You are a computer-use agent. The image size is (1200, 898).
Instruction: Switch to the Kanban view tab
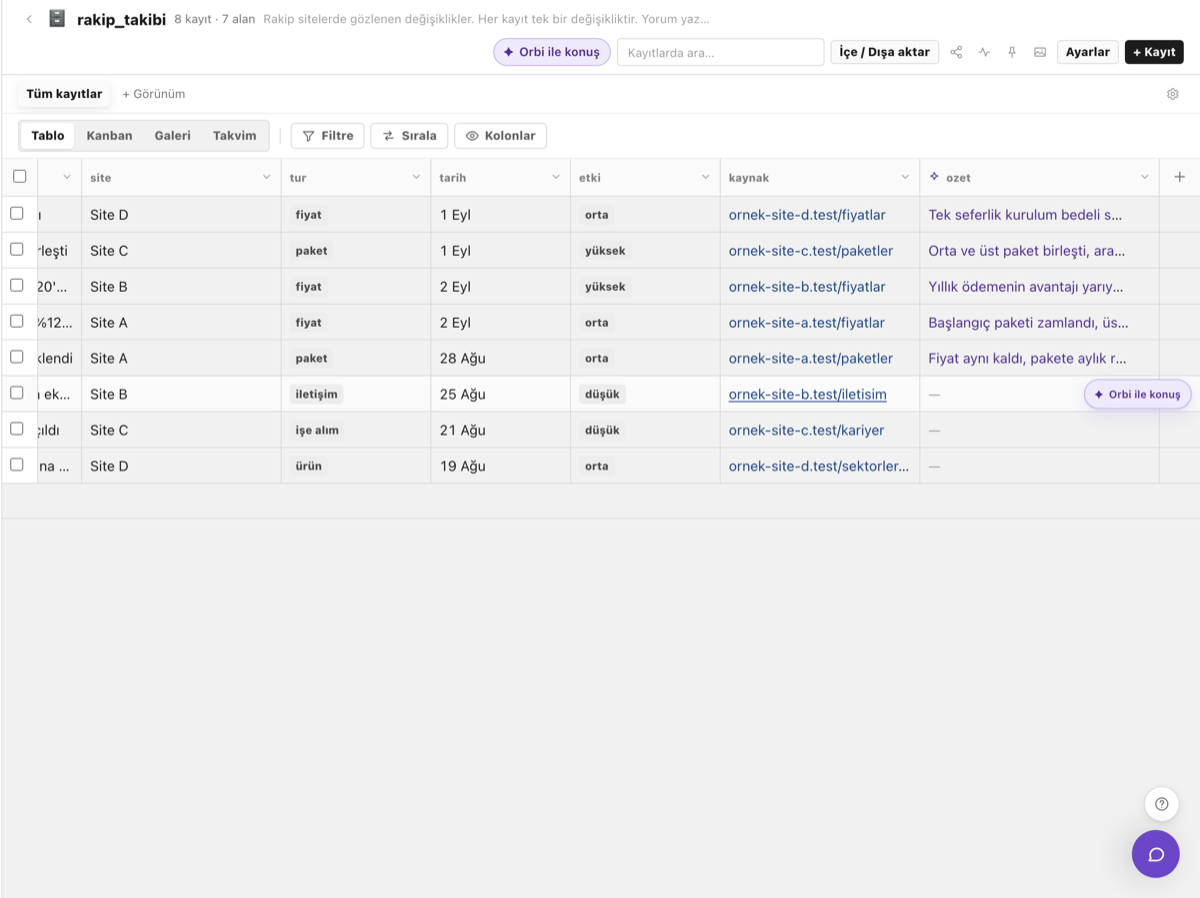coord(109,136)
